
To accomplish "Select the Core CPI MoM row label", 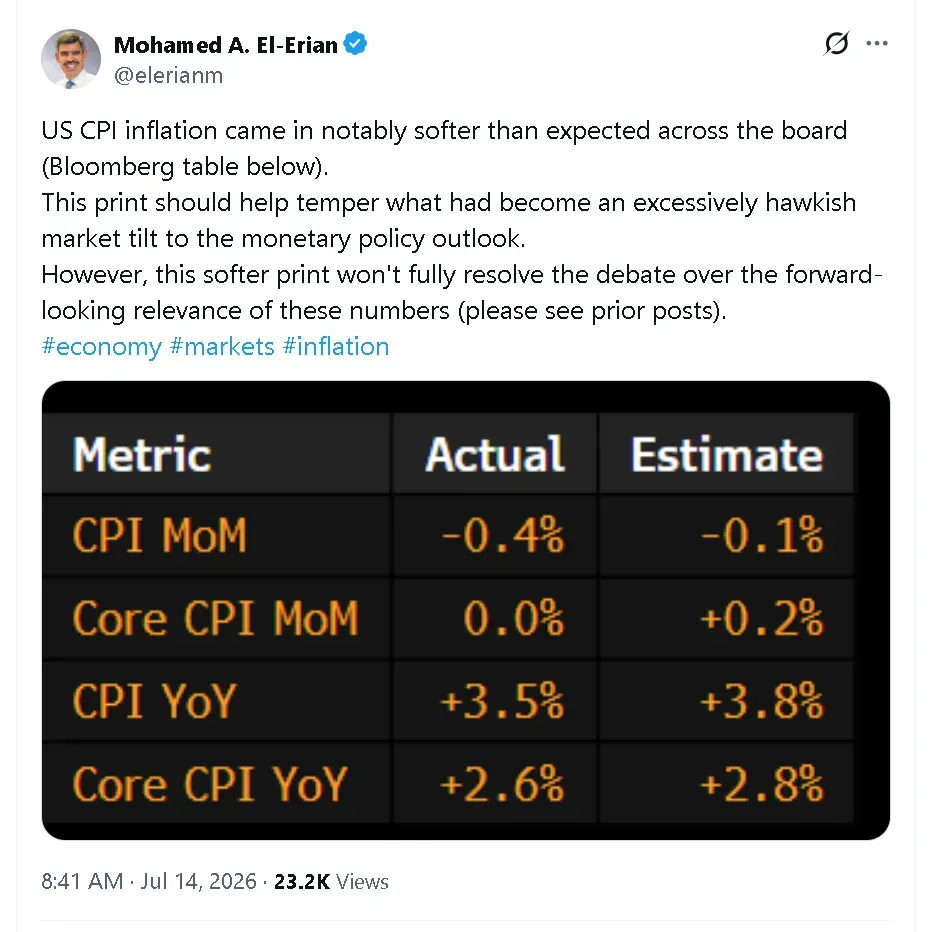I will [x=215, y=618].
